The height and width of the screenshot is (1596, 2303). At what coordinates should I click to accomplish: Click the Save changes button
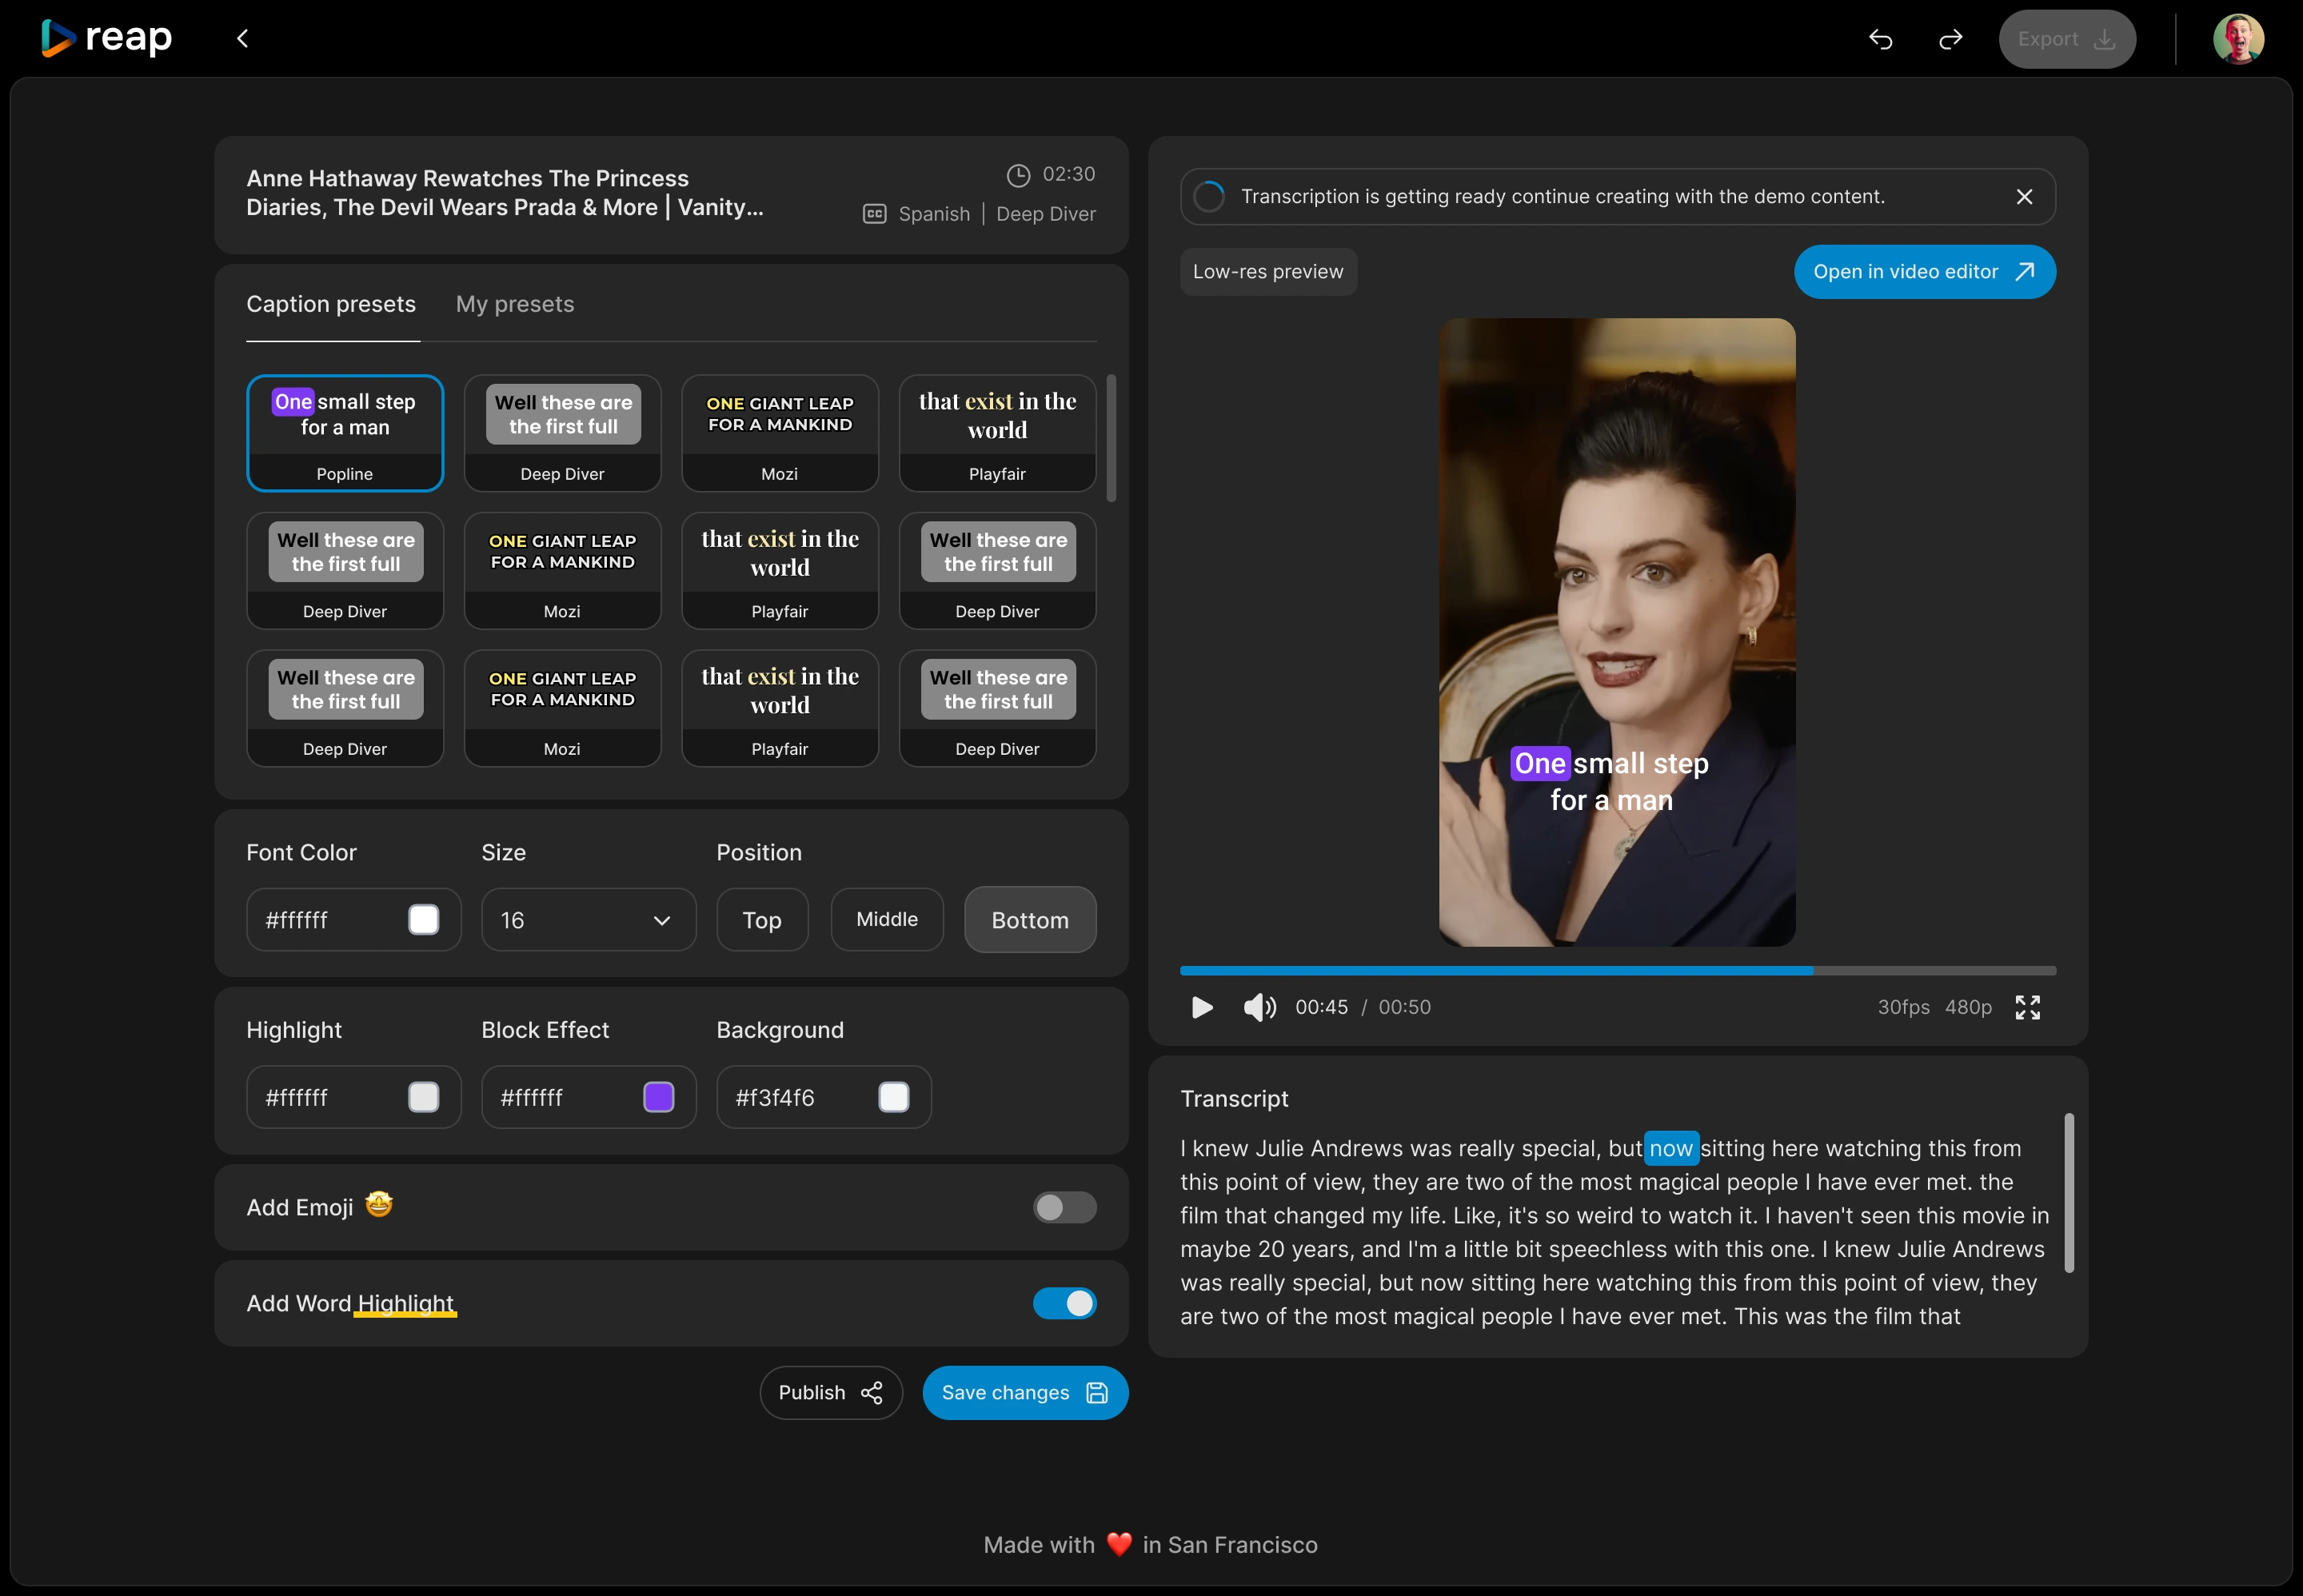1025,1393
